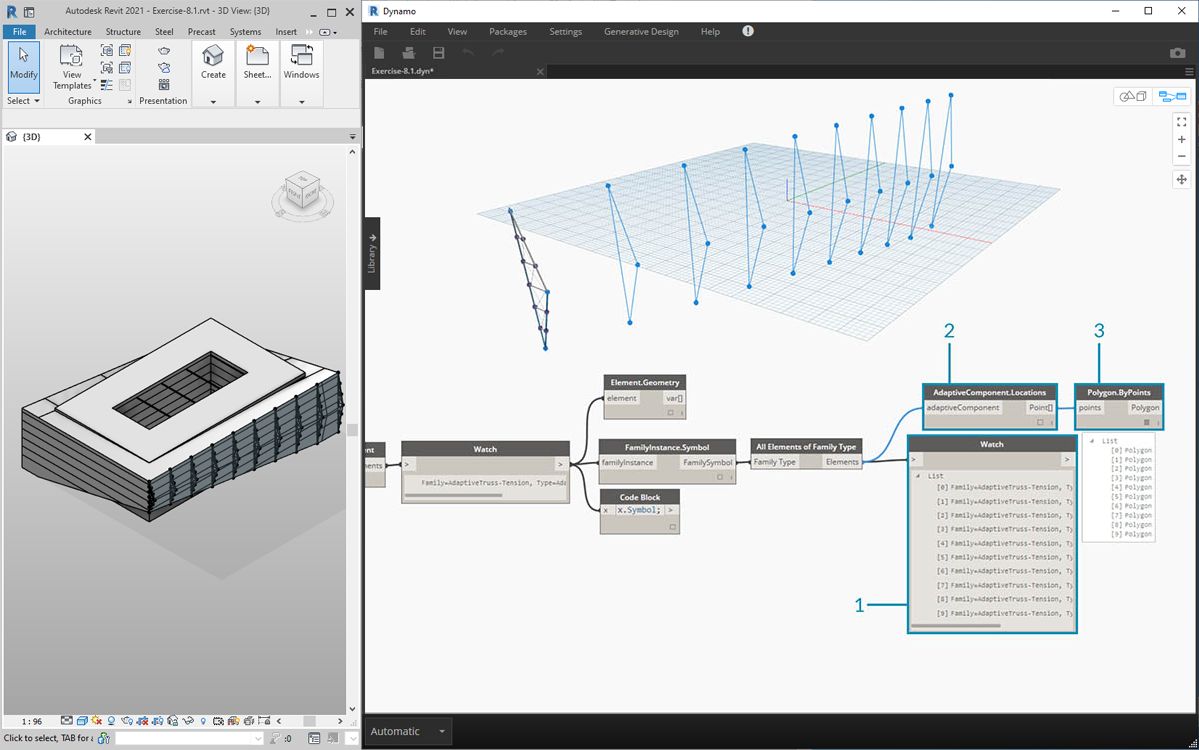This screenshot has width=1199, height=750.
Task: Click zoom in plus button in canvas
Action: pos(1181,140)
